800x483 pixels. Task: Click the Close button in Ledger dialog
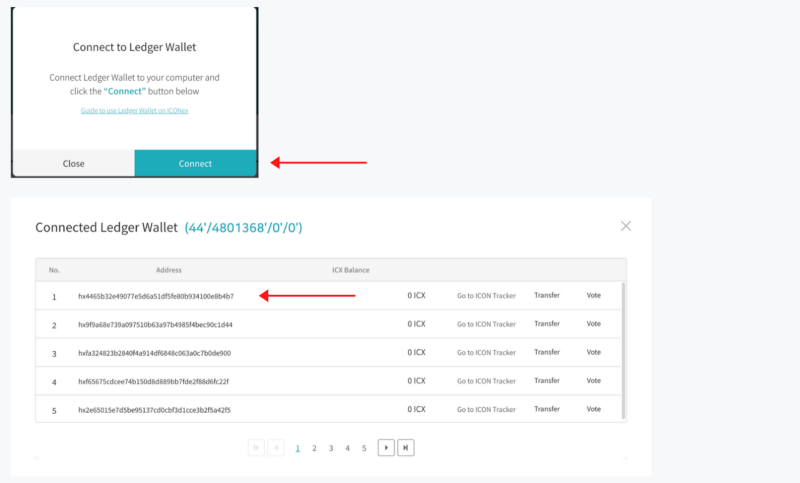pos(73,163)
